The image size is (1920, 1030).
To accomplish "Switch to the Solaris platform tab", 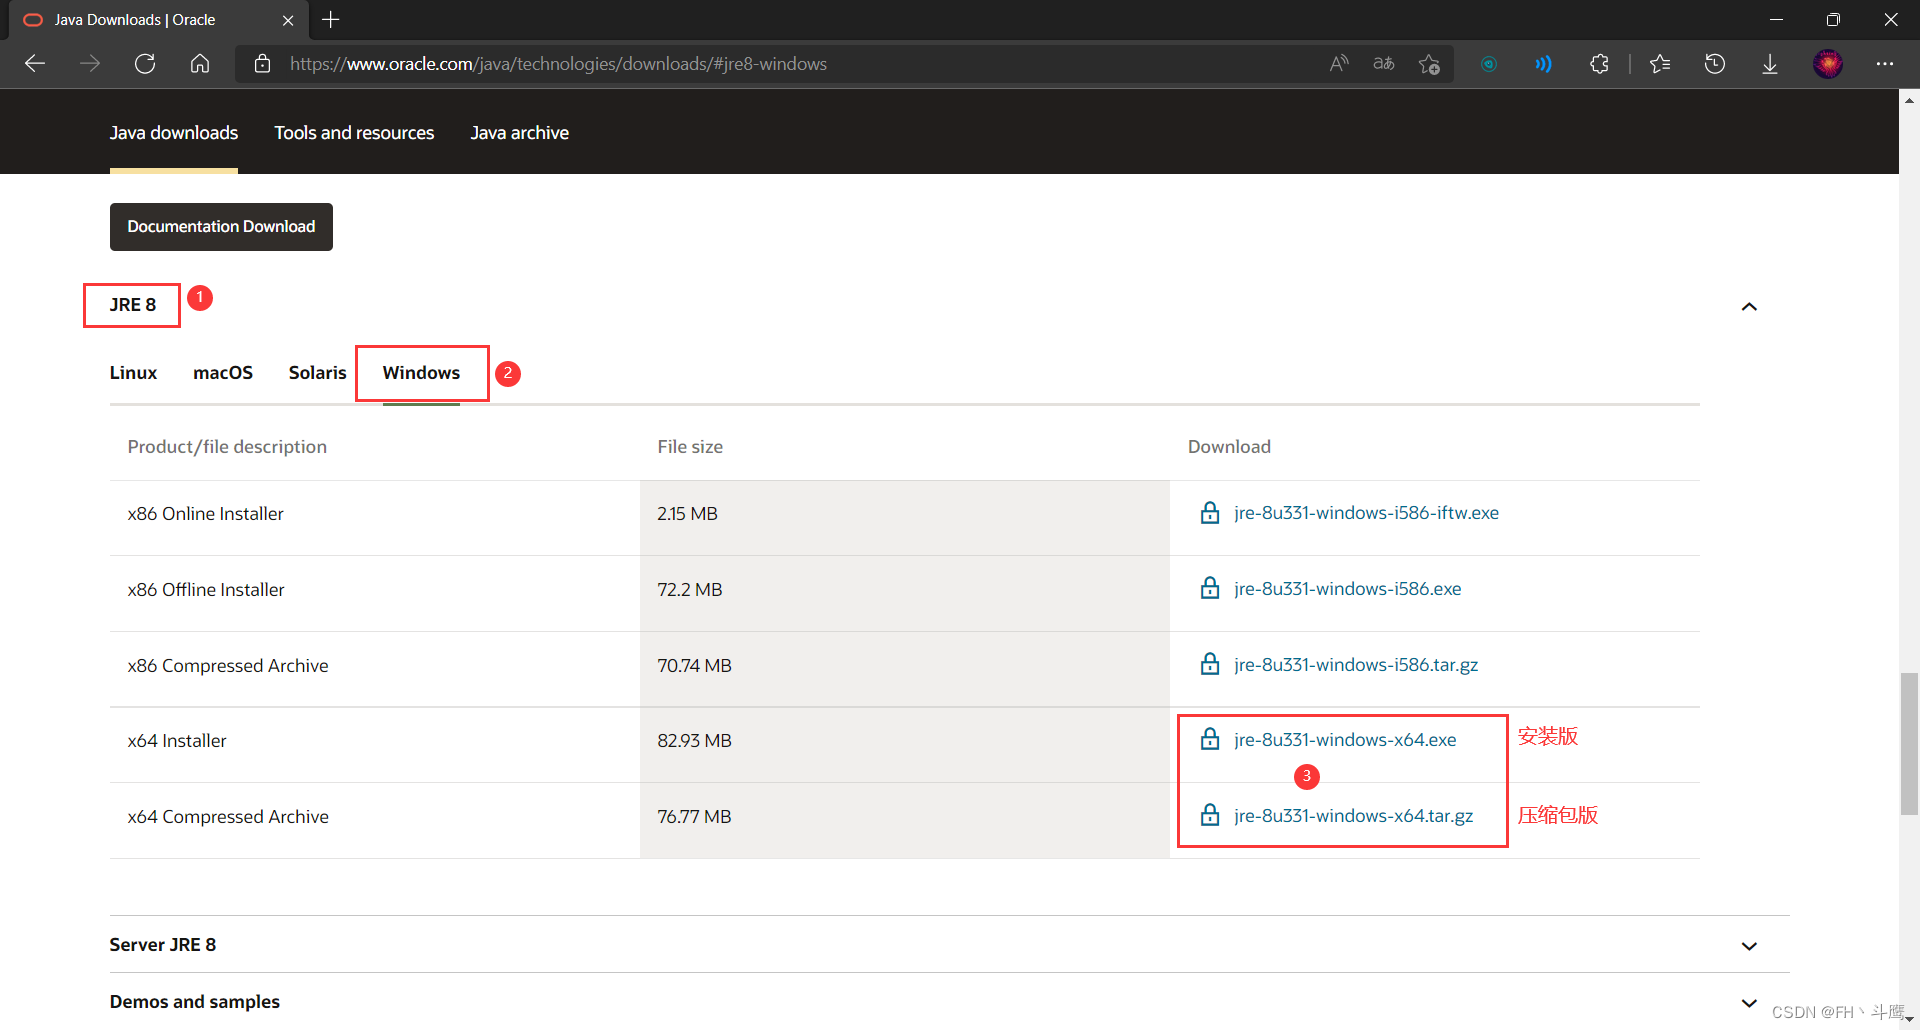I will point(317,373).
